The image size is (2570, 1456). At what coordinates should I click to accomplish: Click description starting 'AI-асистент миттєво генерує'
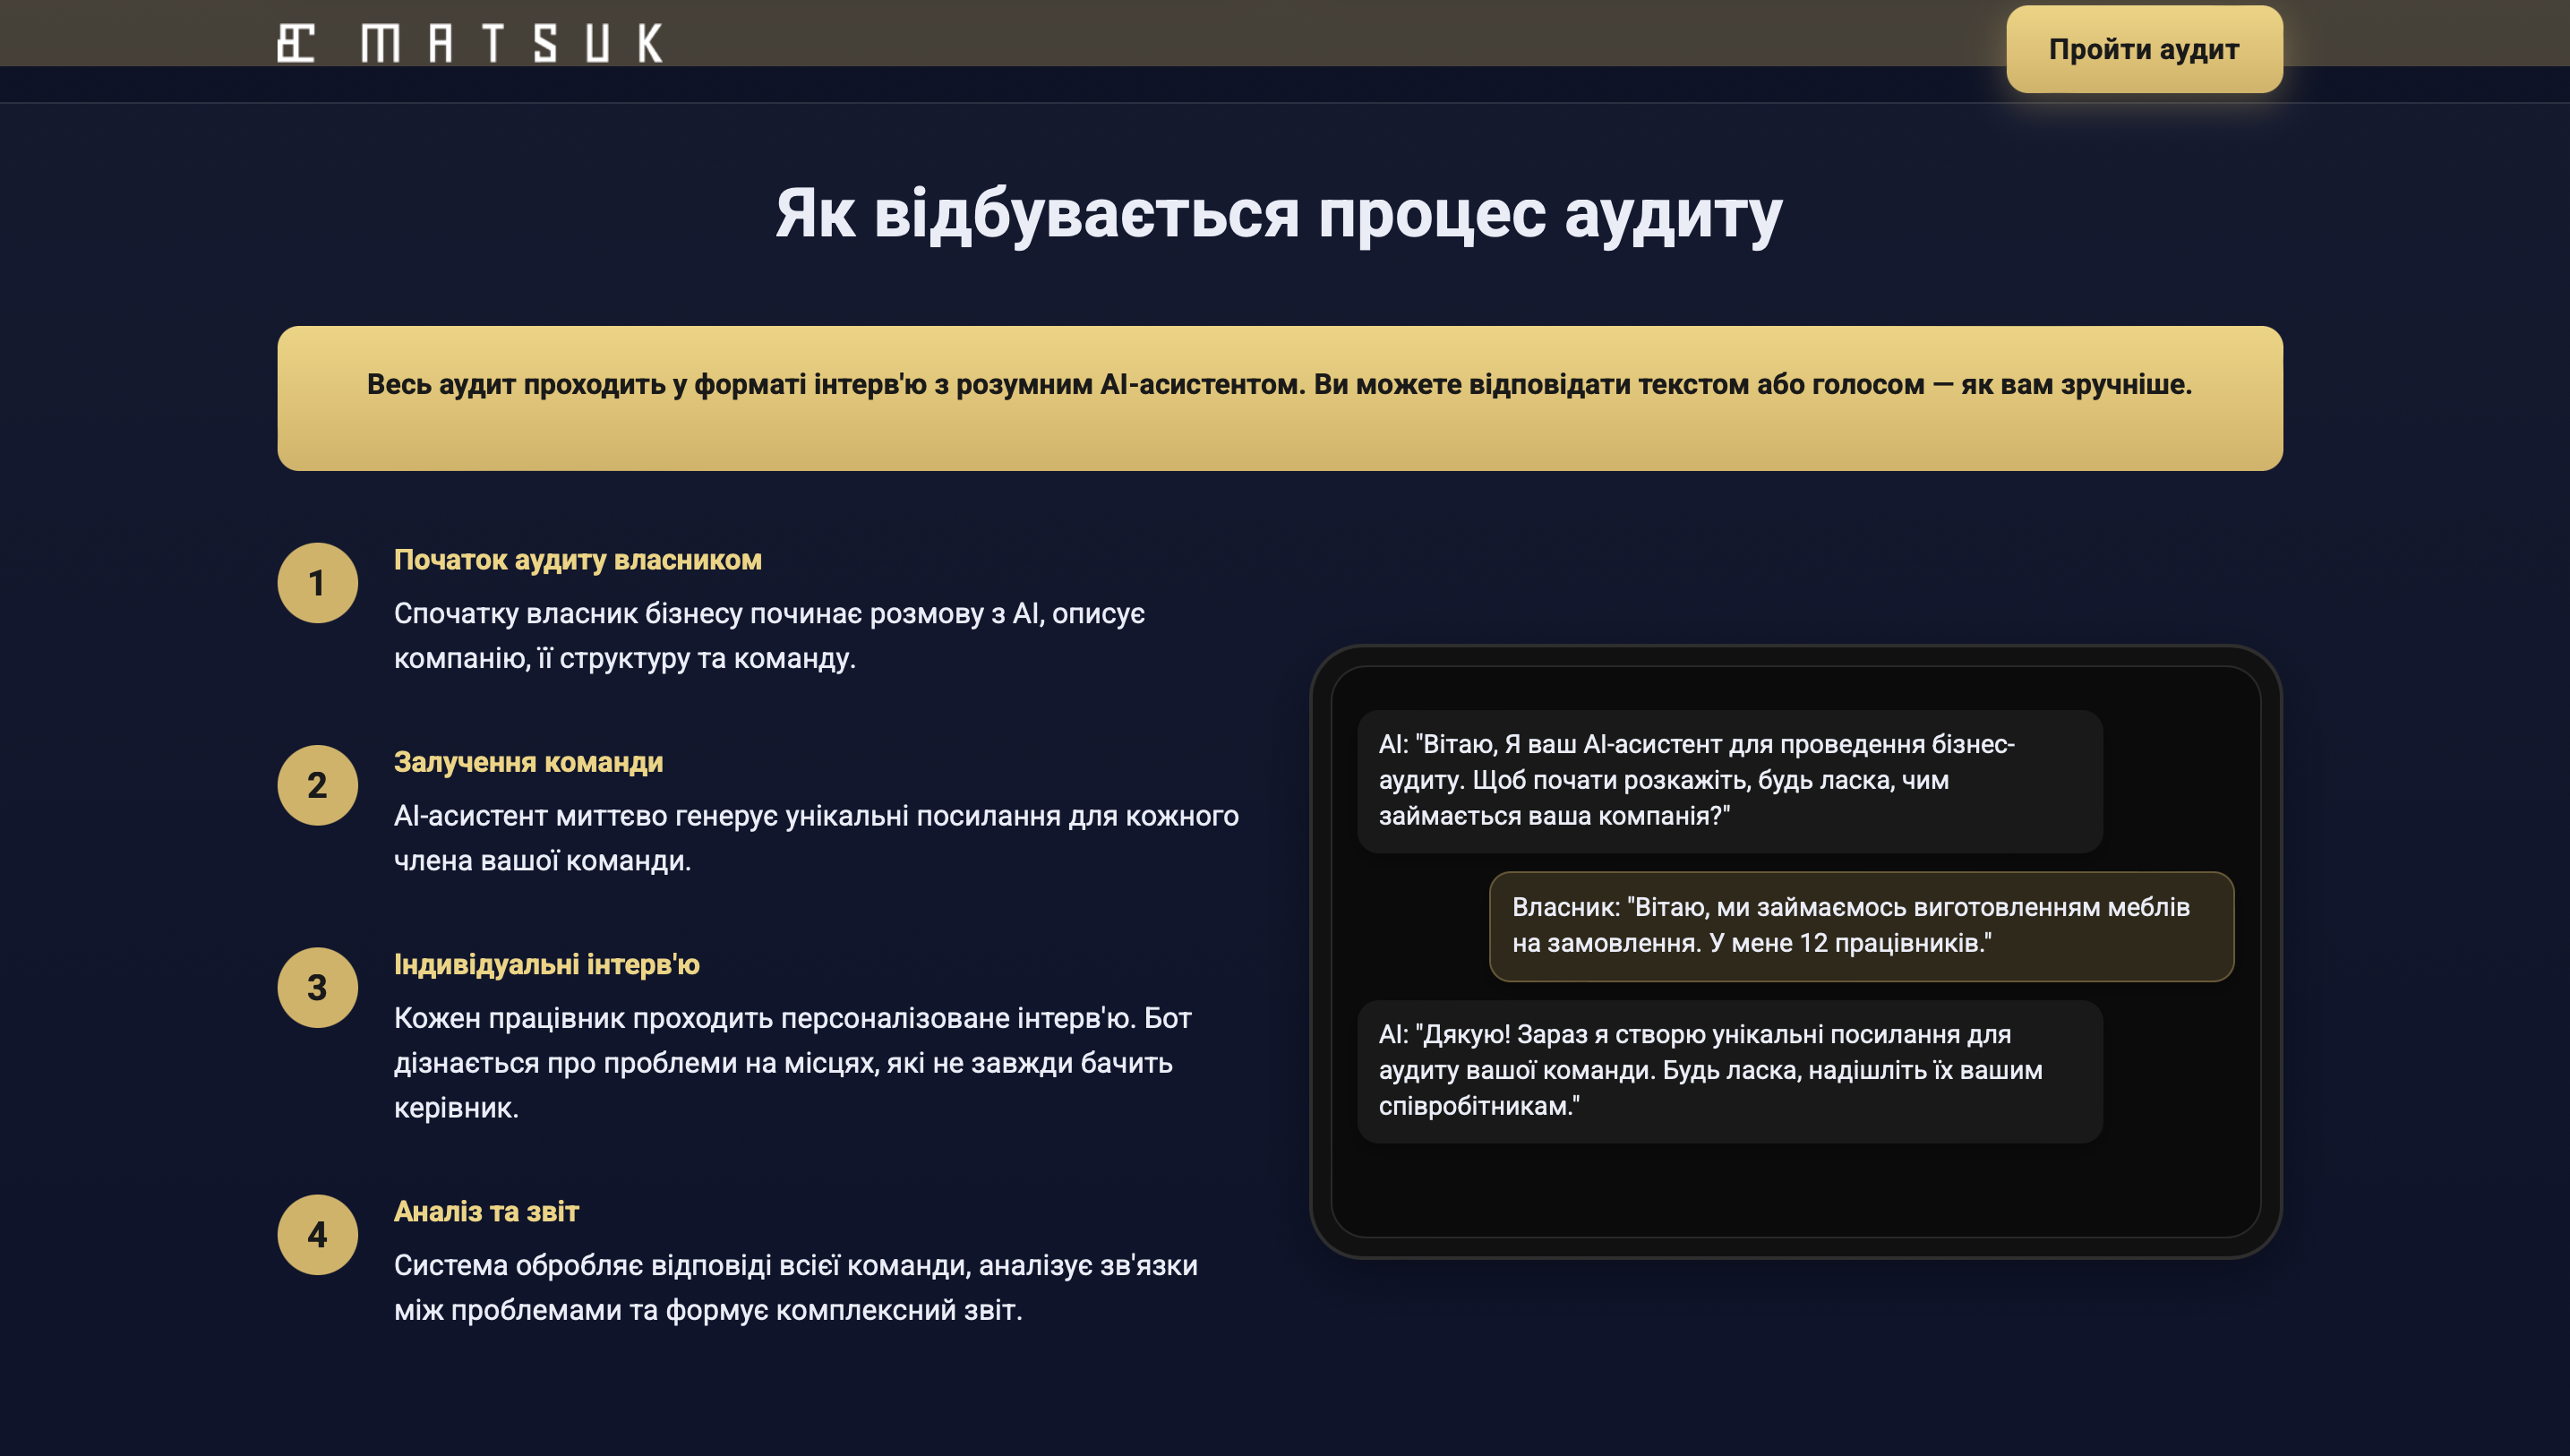coord(816,838)
